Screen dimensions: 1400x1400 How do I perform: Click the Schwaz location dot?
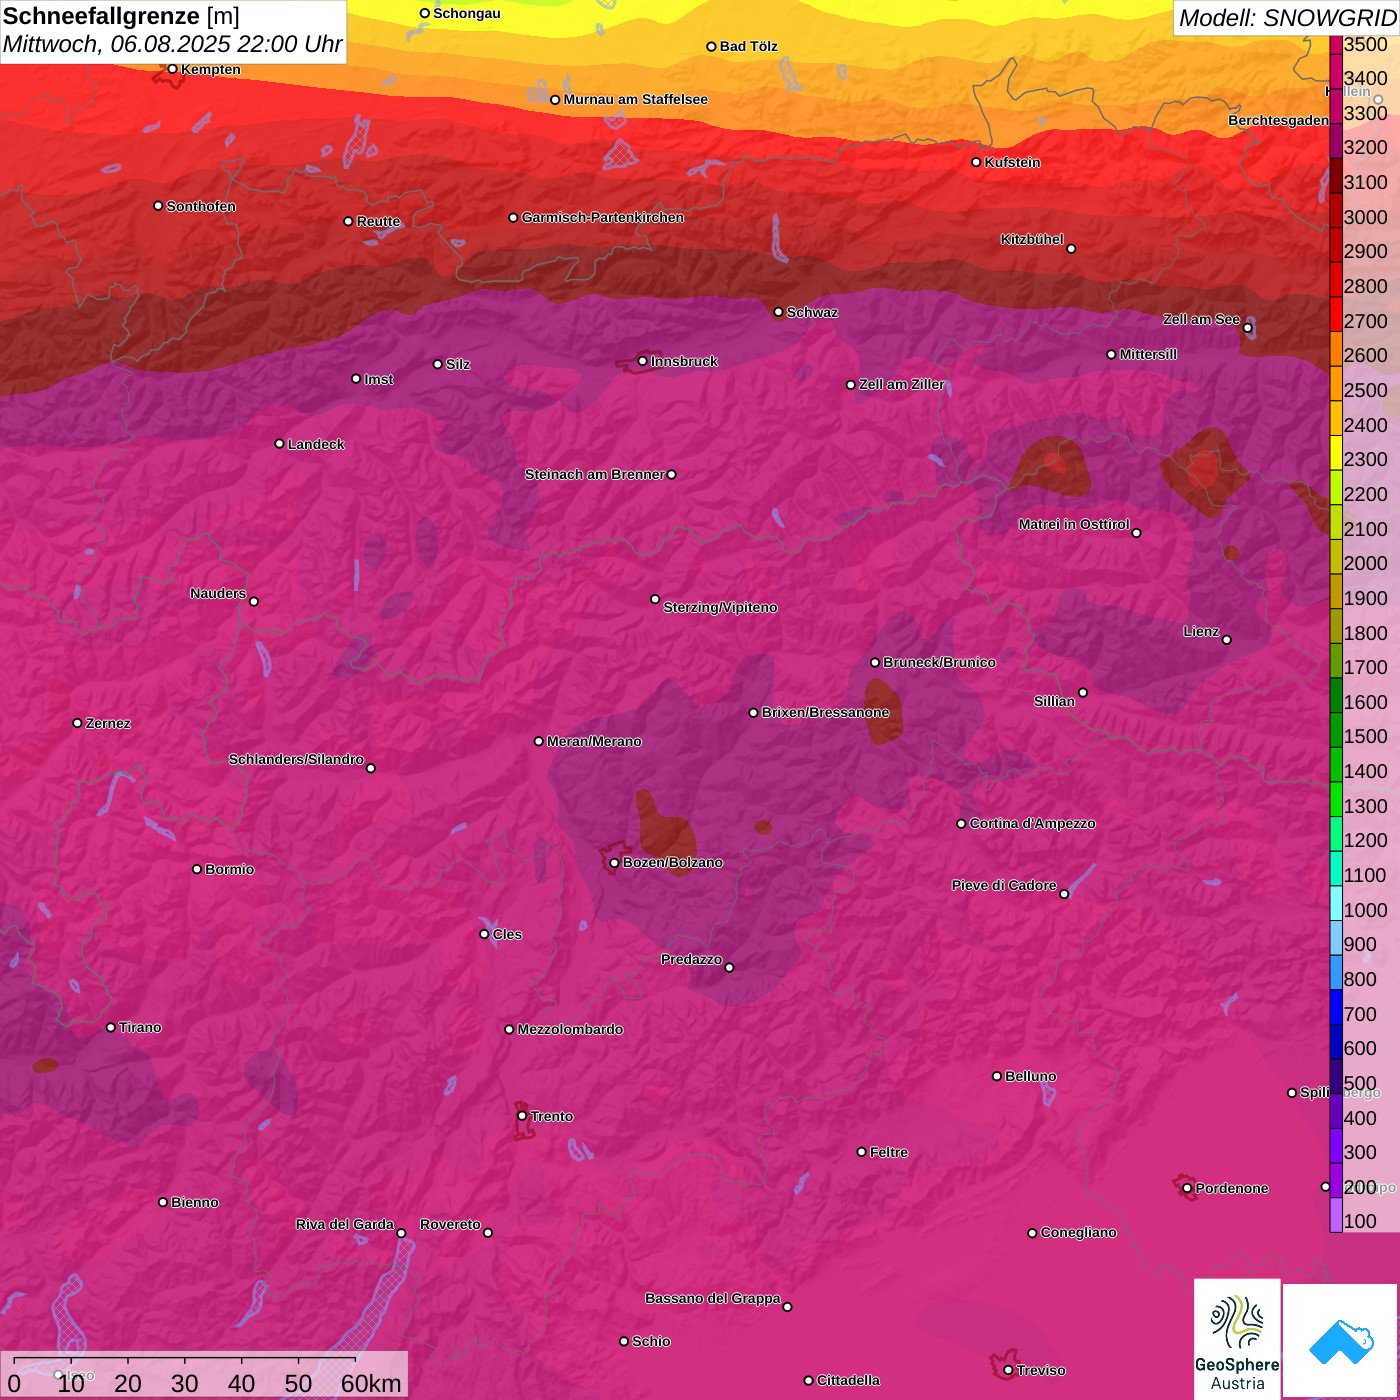coord(779,312)
